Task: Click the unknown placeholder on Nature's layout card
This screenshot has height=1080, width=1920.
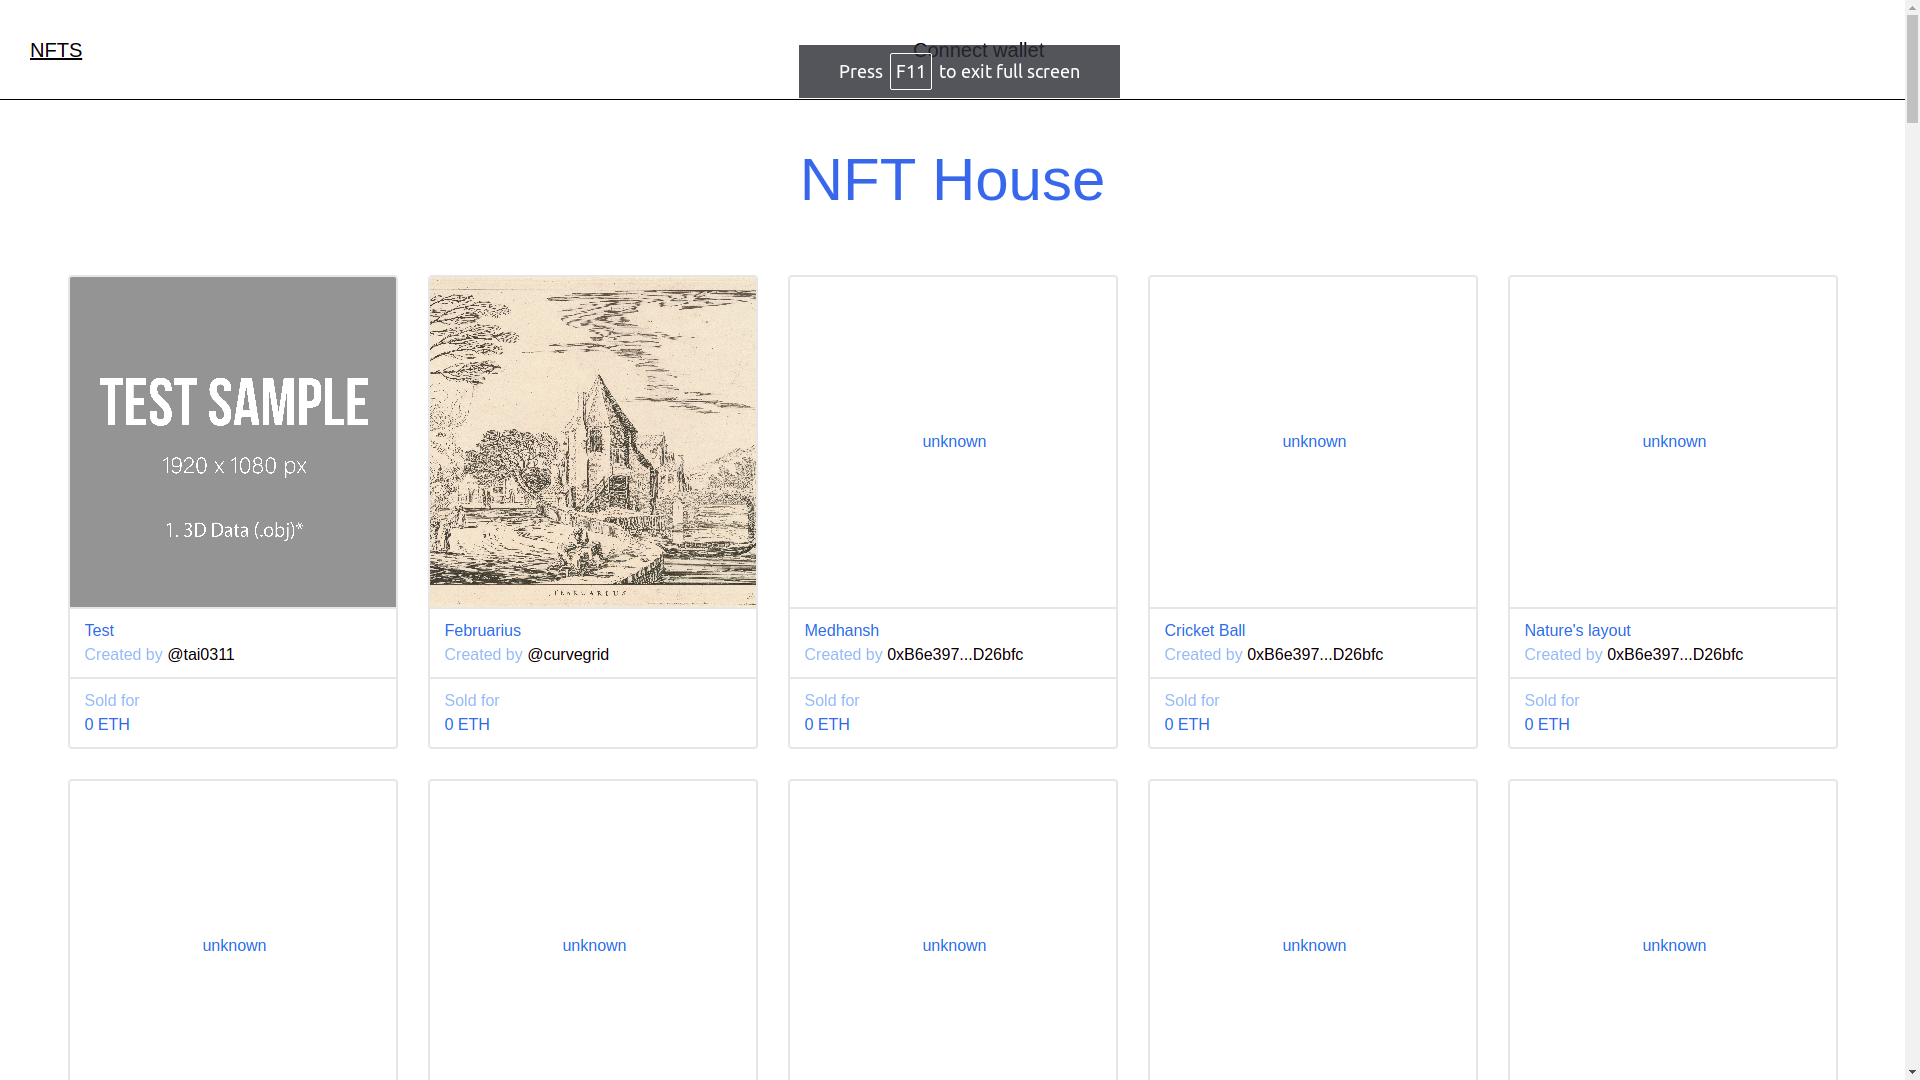Action: click(x=1673, y=442)
